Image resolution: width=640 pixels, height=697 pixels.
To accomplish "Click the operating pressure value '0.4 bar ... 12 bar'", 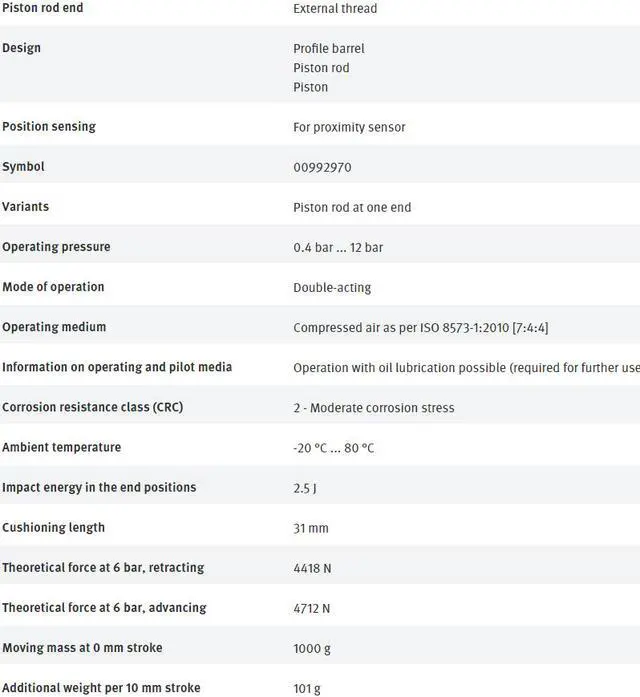I will pos(338,248).
